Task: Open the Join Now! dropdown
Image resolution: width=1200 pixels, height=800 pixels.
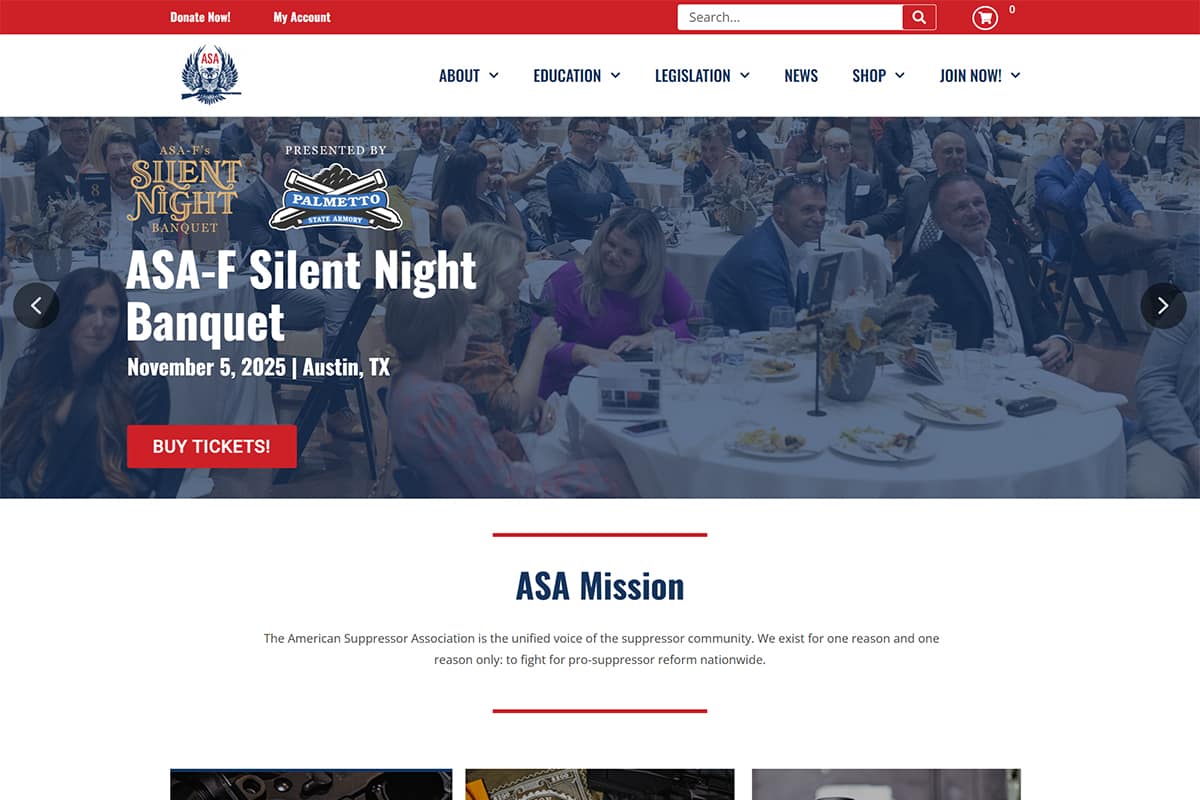Action: coord(980,76)
